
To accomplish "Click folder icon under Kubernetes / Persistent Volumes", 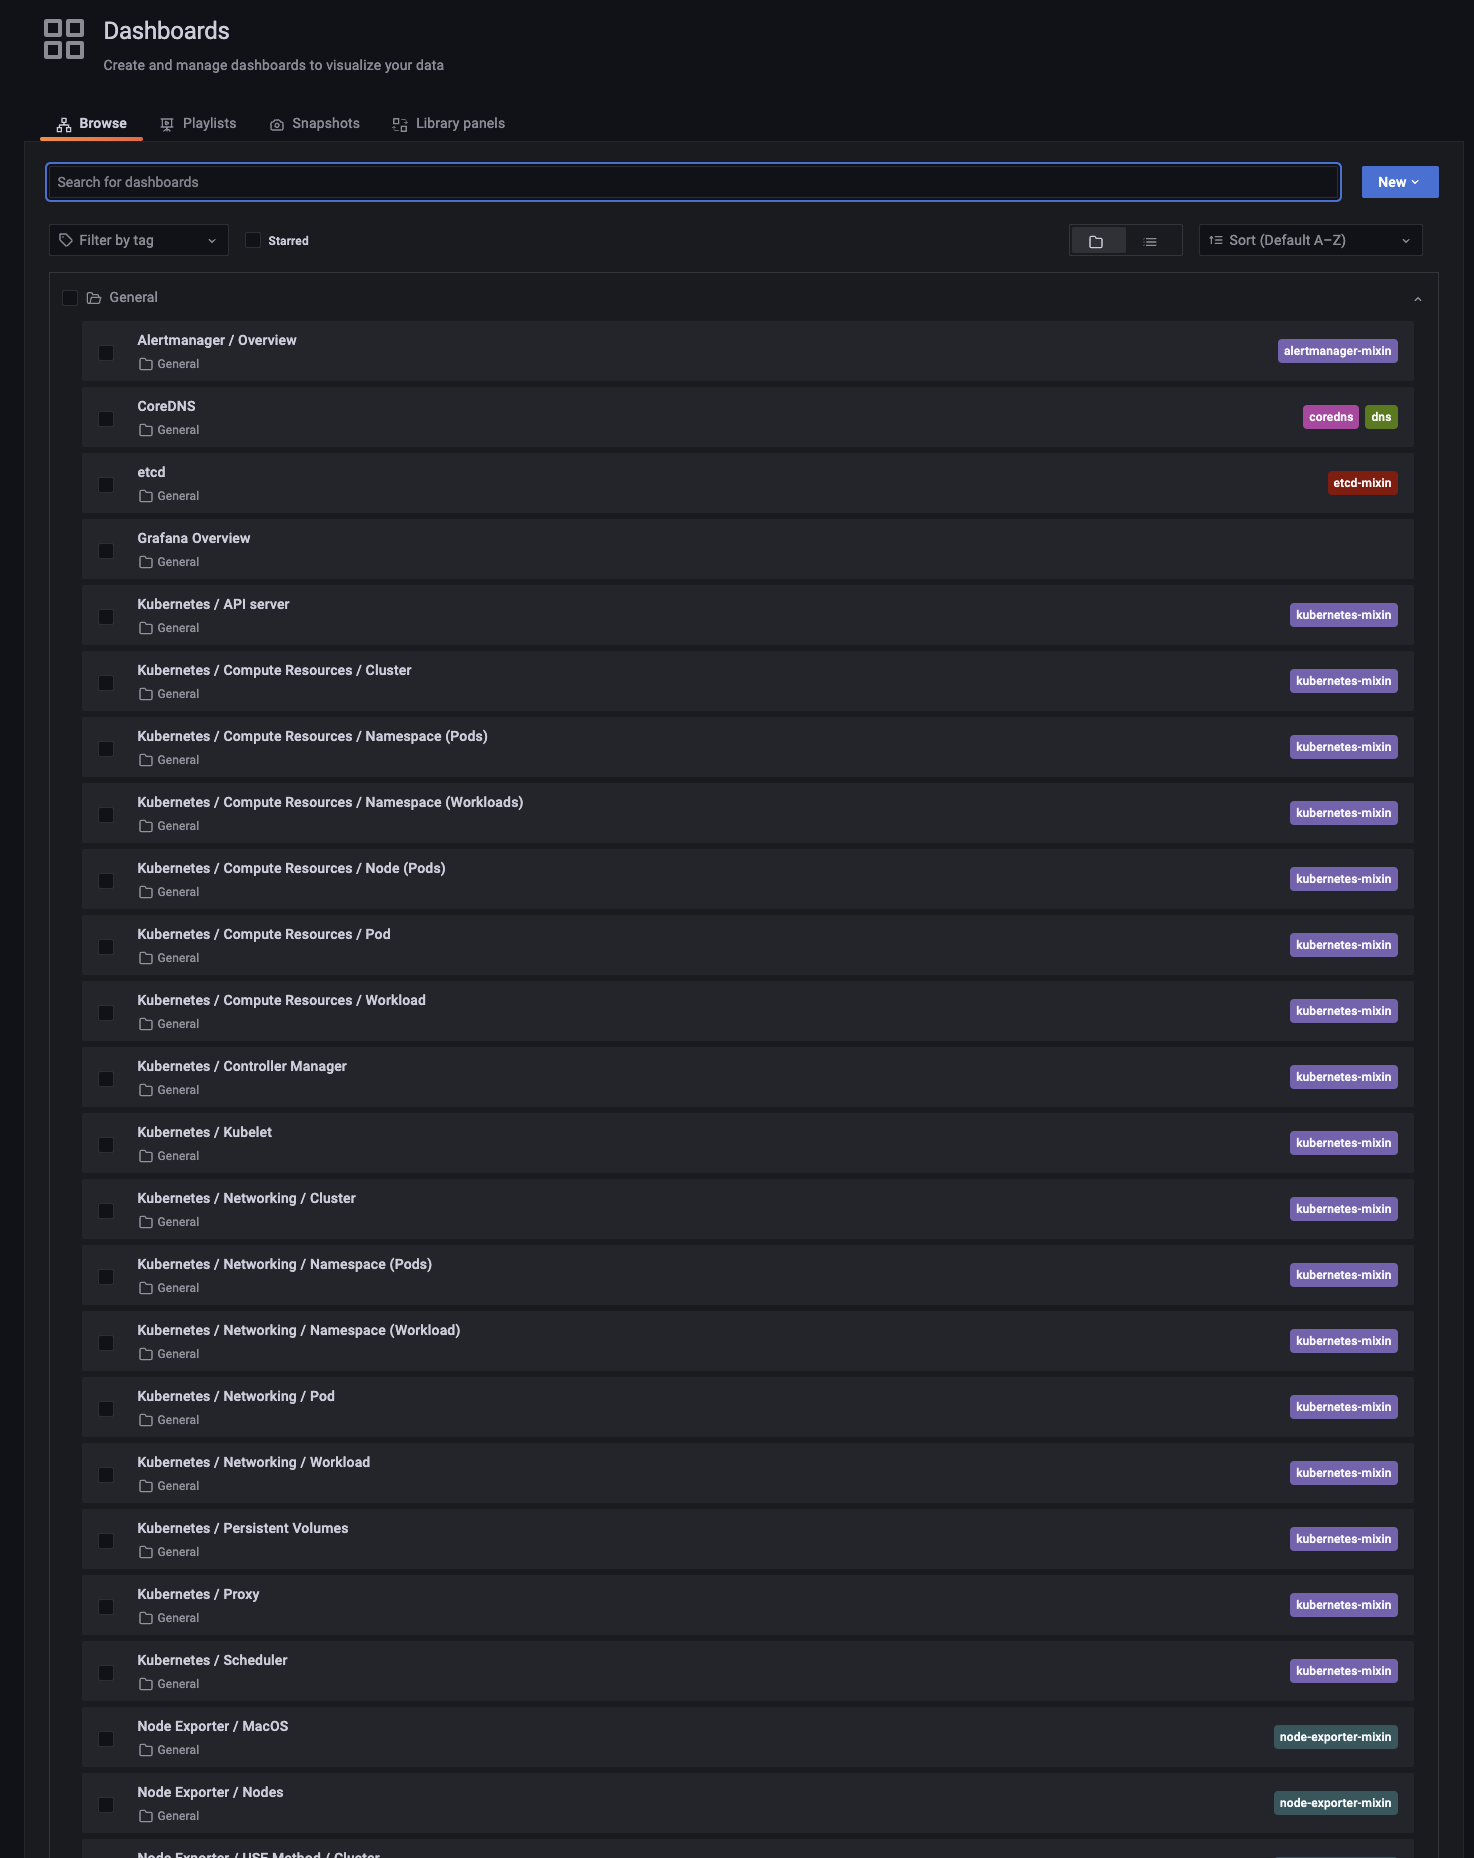I will (146, 1552).
